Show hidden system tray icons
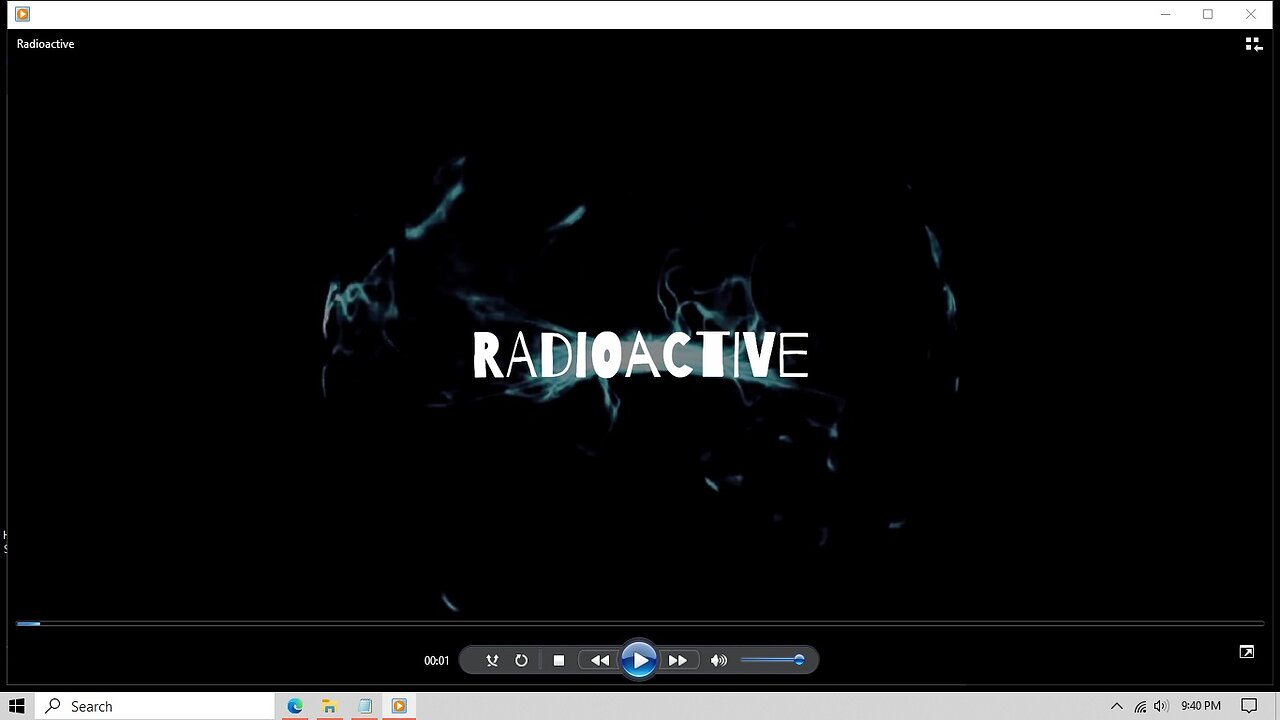 (x=1117, y=706)
